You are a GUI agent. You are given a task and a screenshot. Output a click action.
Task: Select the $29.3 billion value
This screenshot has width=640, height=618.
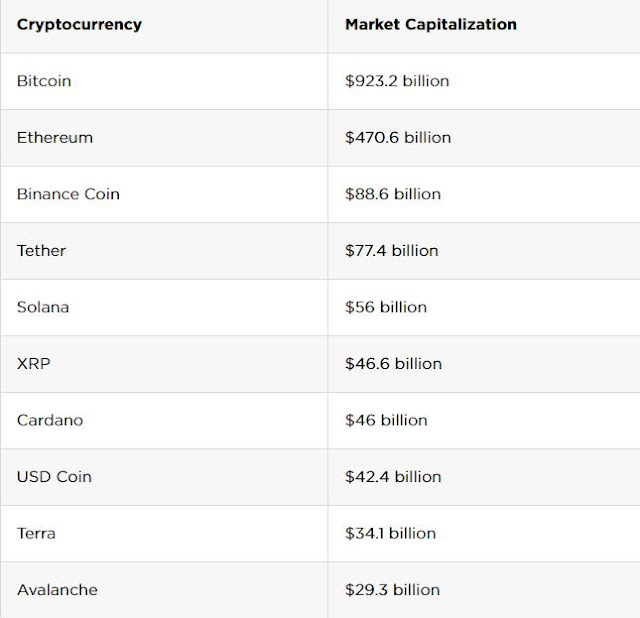392,590
